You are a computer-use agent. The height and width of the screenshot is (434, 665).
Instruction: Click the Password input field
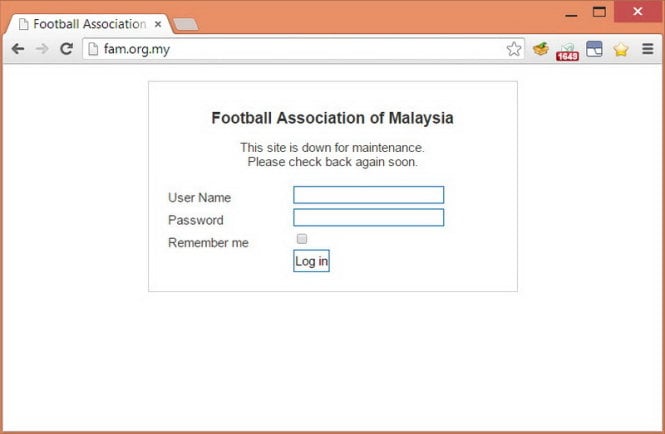click(x=369, y=217)
